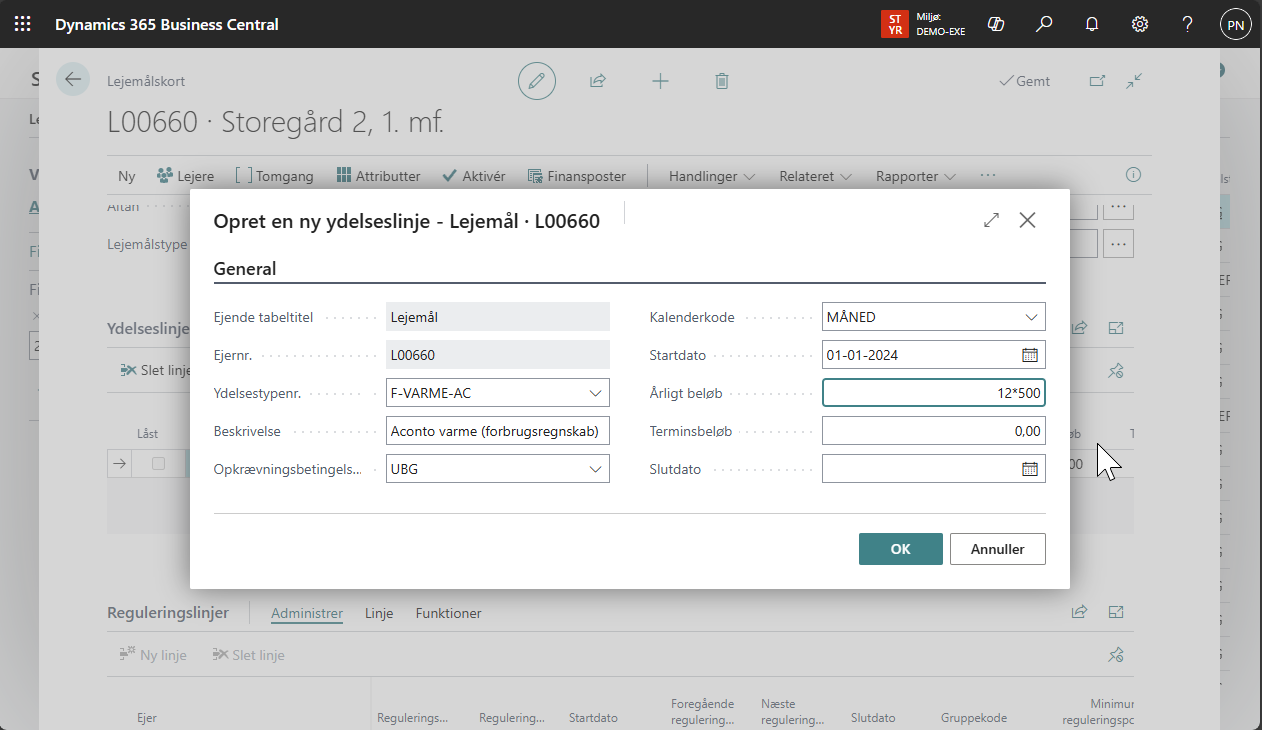1262x730 pixels.
Task: Open the app launcher waffle menu
Action: (22, 24)
